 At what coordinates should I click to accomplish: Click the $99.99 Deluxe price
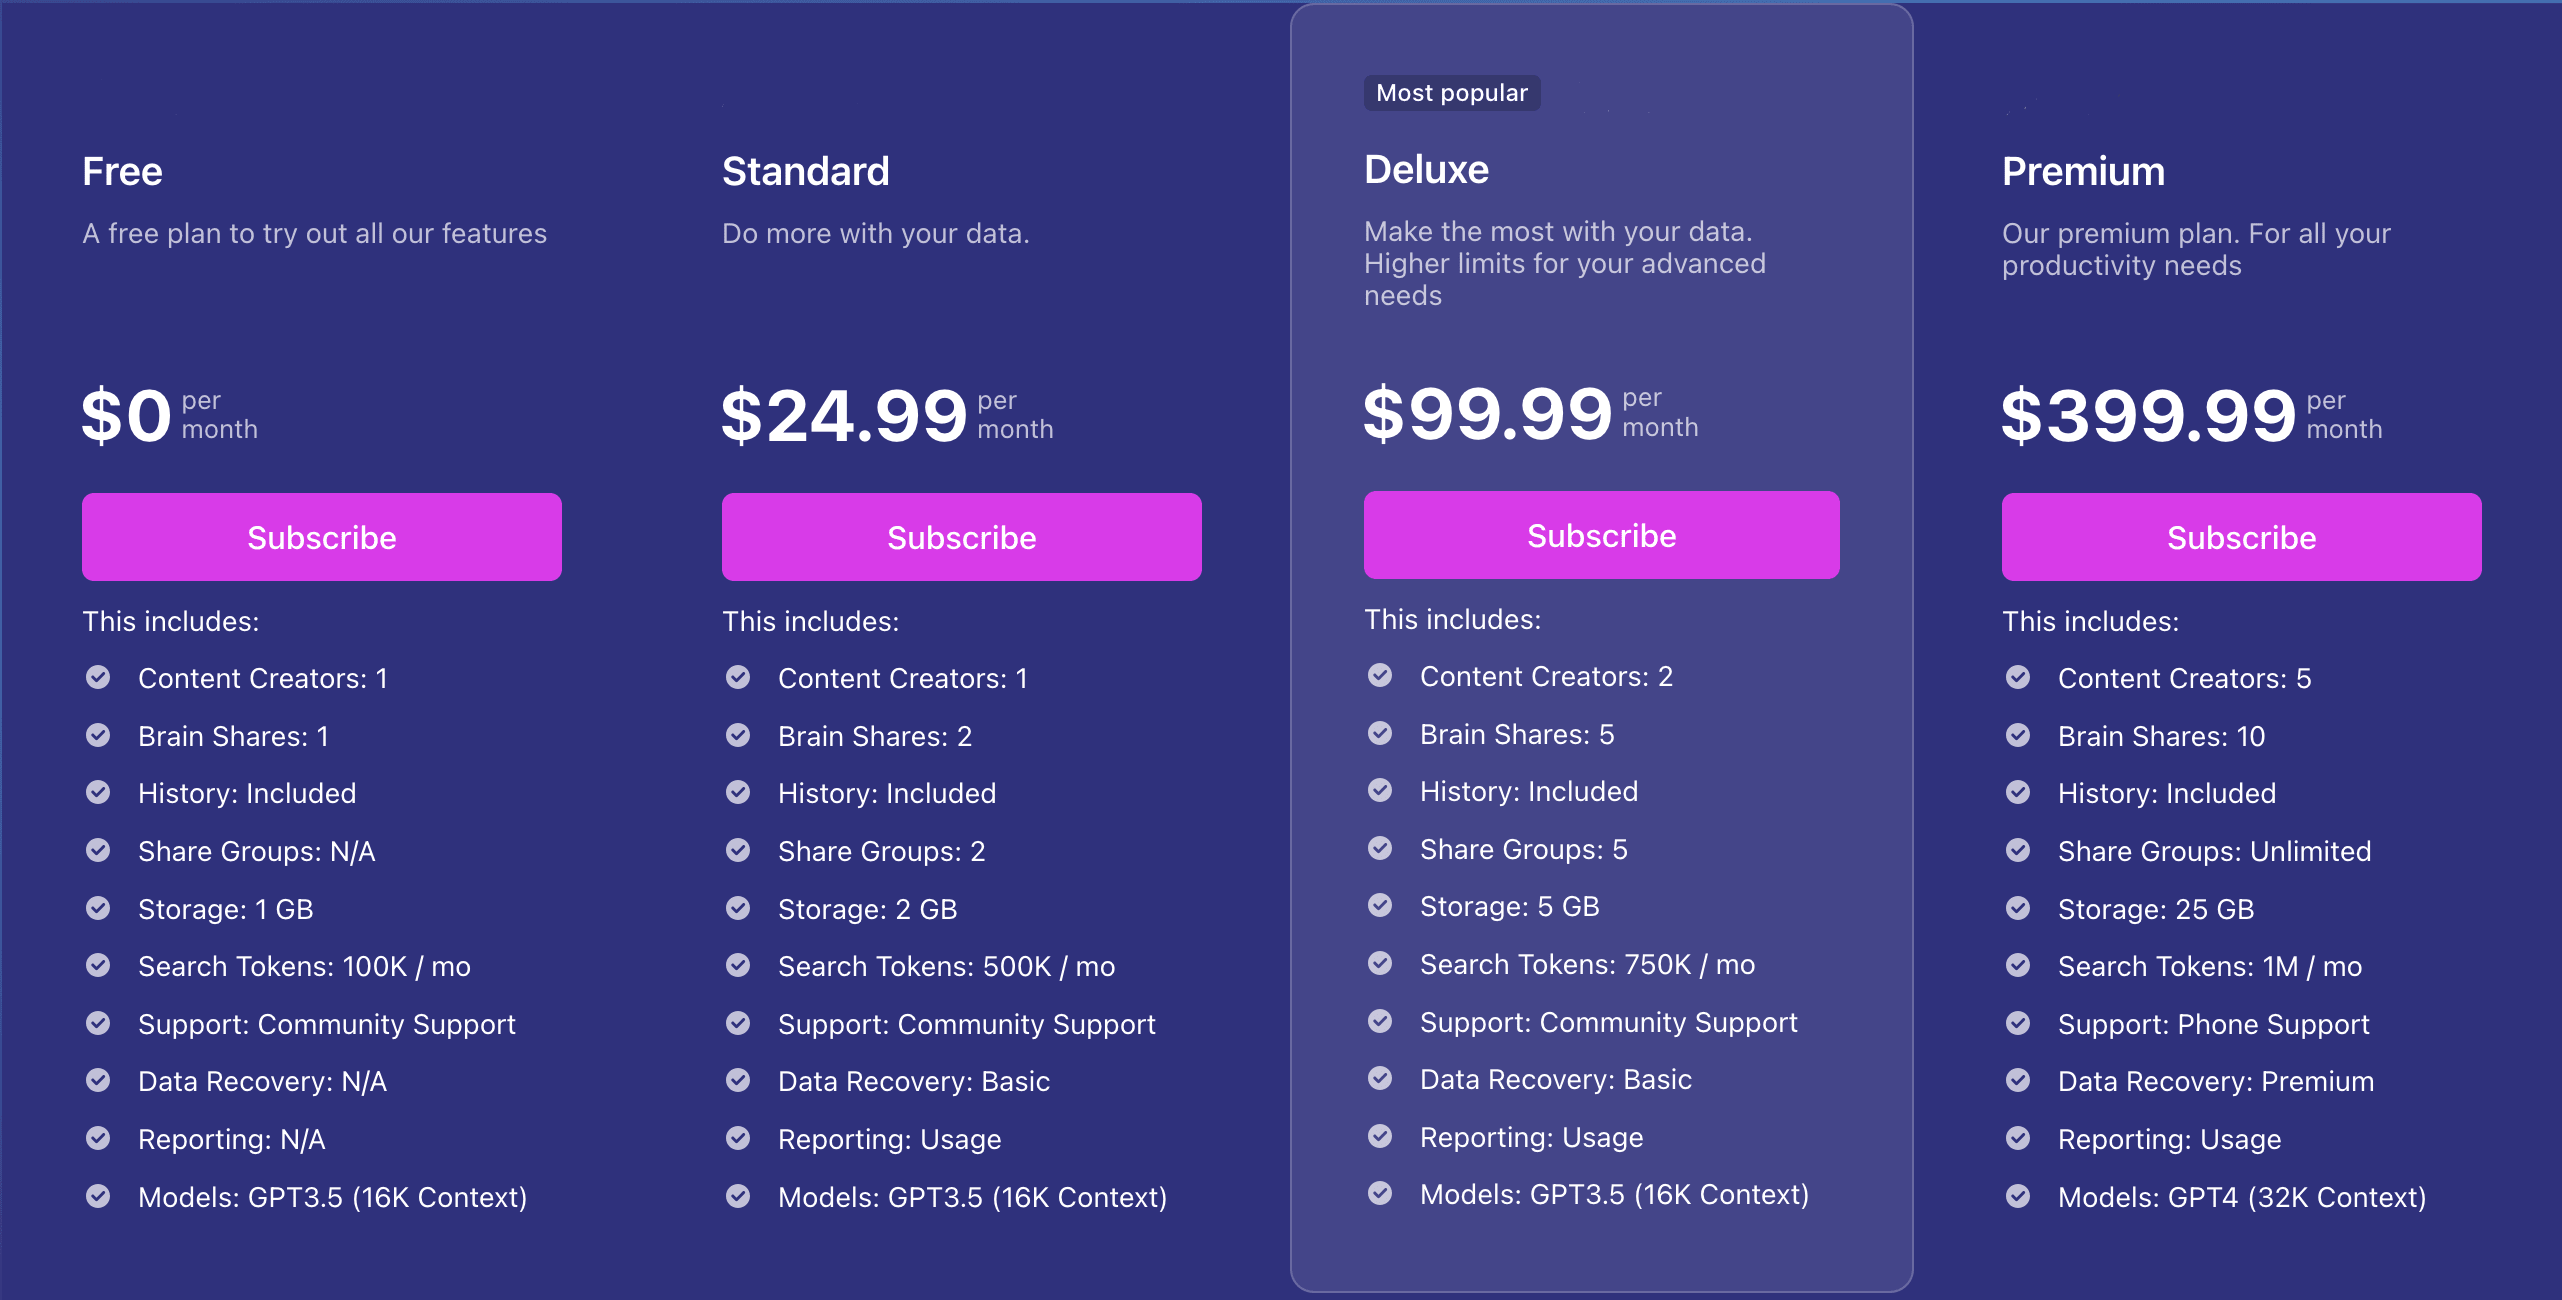pyautogui.click(x=1488, y=413)
